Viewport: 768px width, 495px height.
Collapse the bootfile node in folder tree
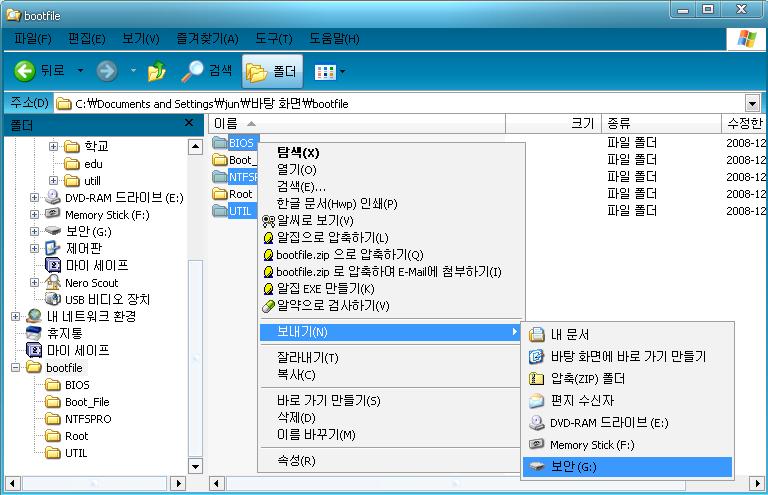(x=16, y=368)
